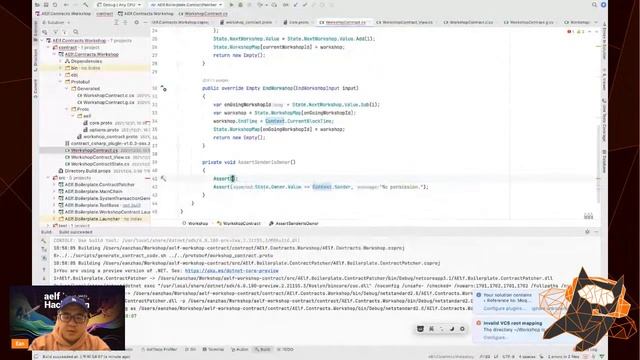The width and height of the screenshot is (640, 360).
Task: Click the WorkshopContract.cs breadcrumb in navigation bar
Action: pos(203,13)
